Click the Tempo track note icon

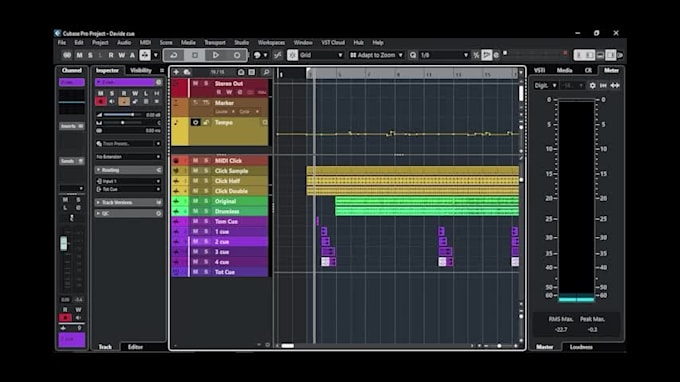(176, 123)
